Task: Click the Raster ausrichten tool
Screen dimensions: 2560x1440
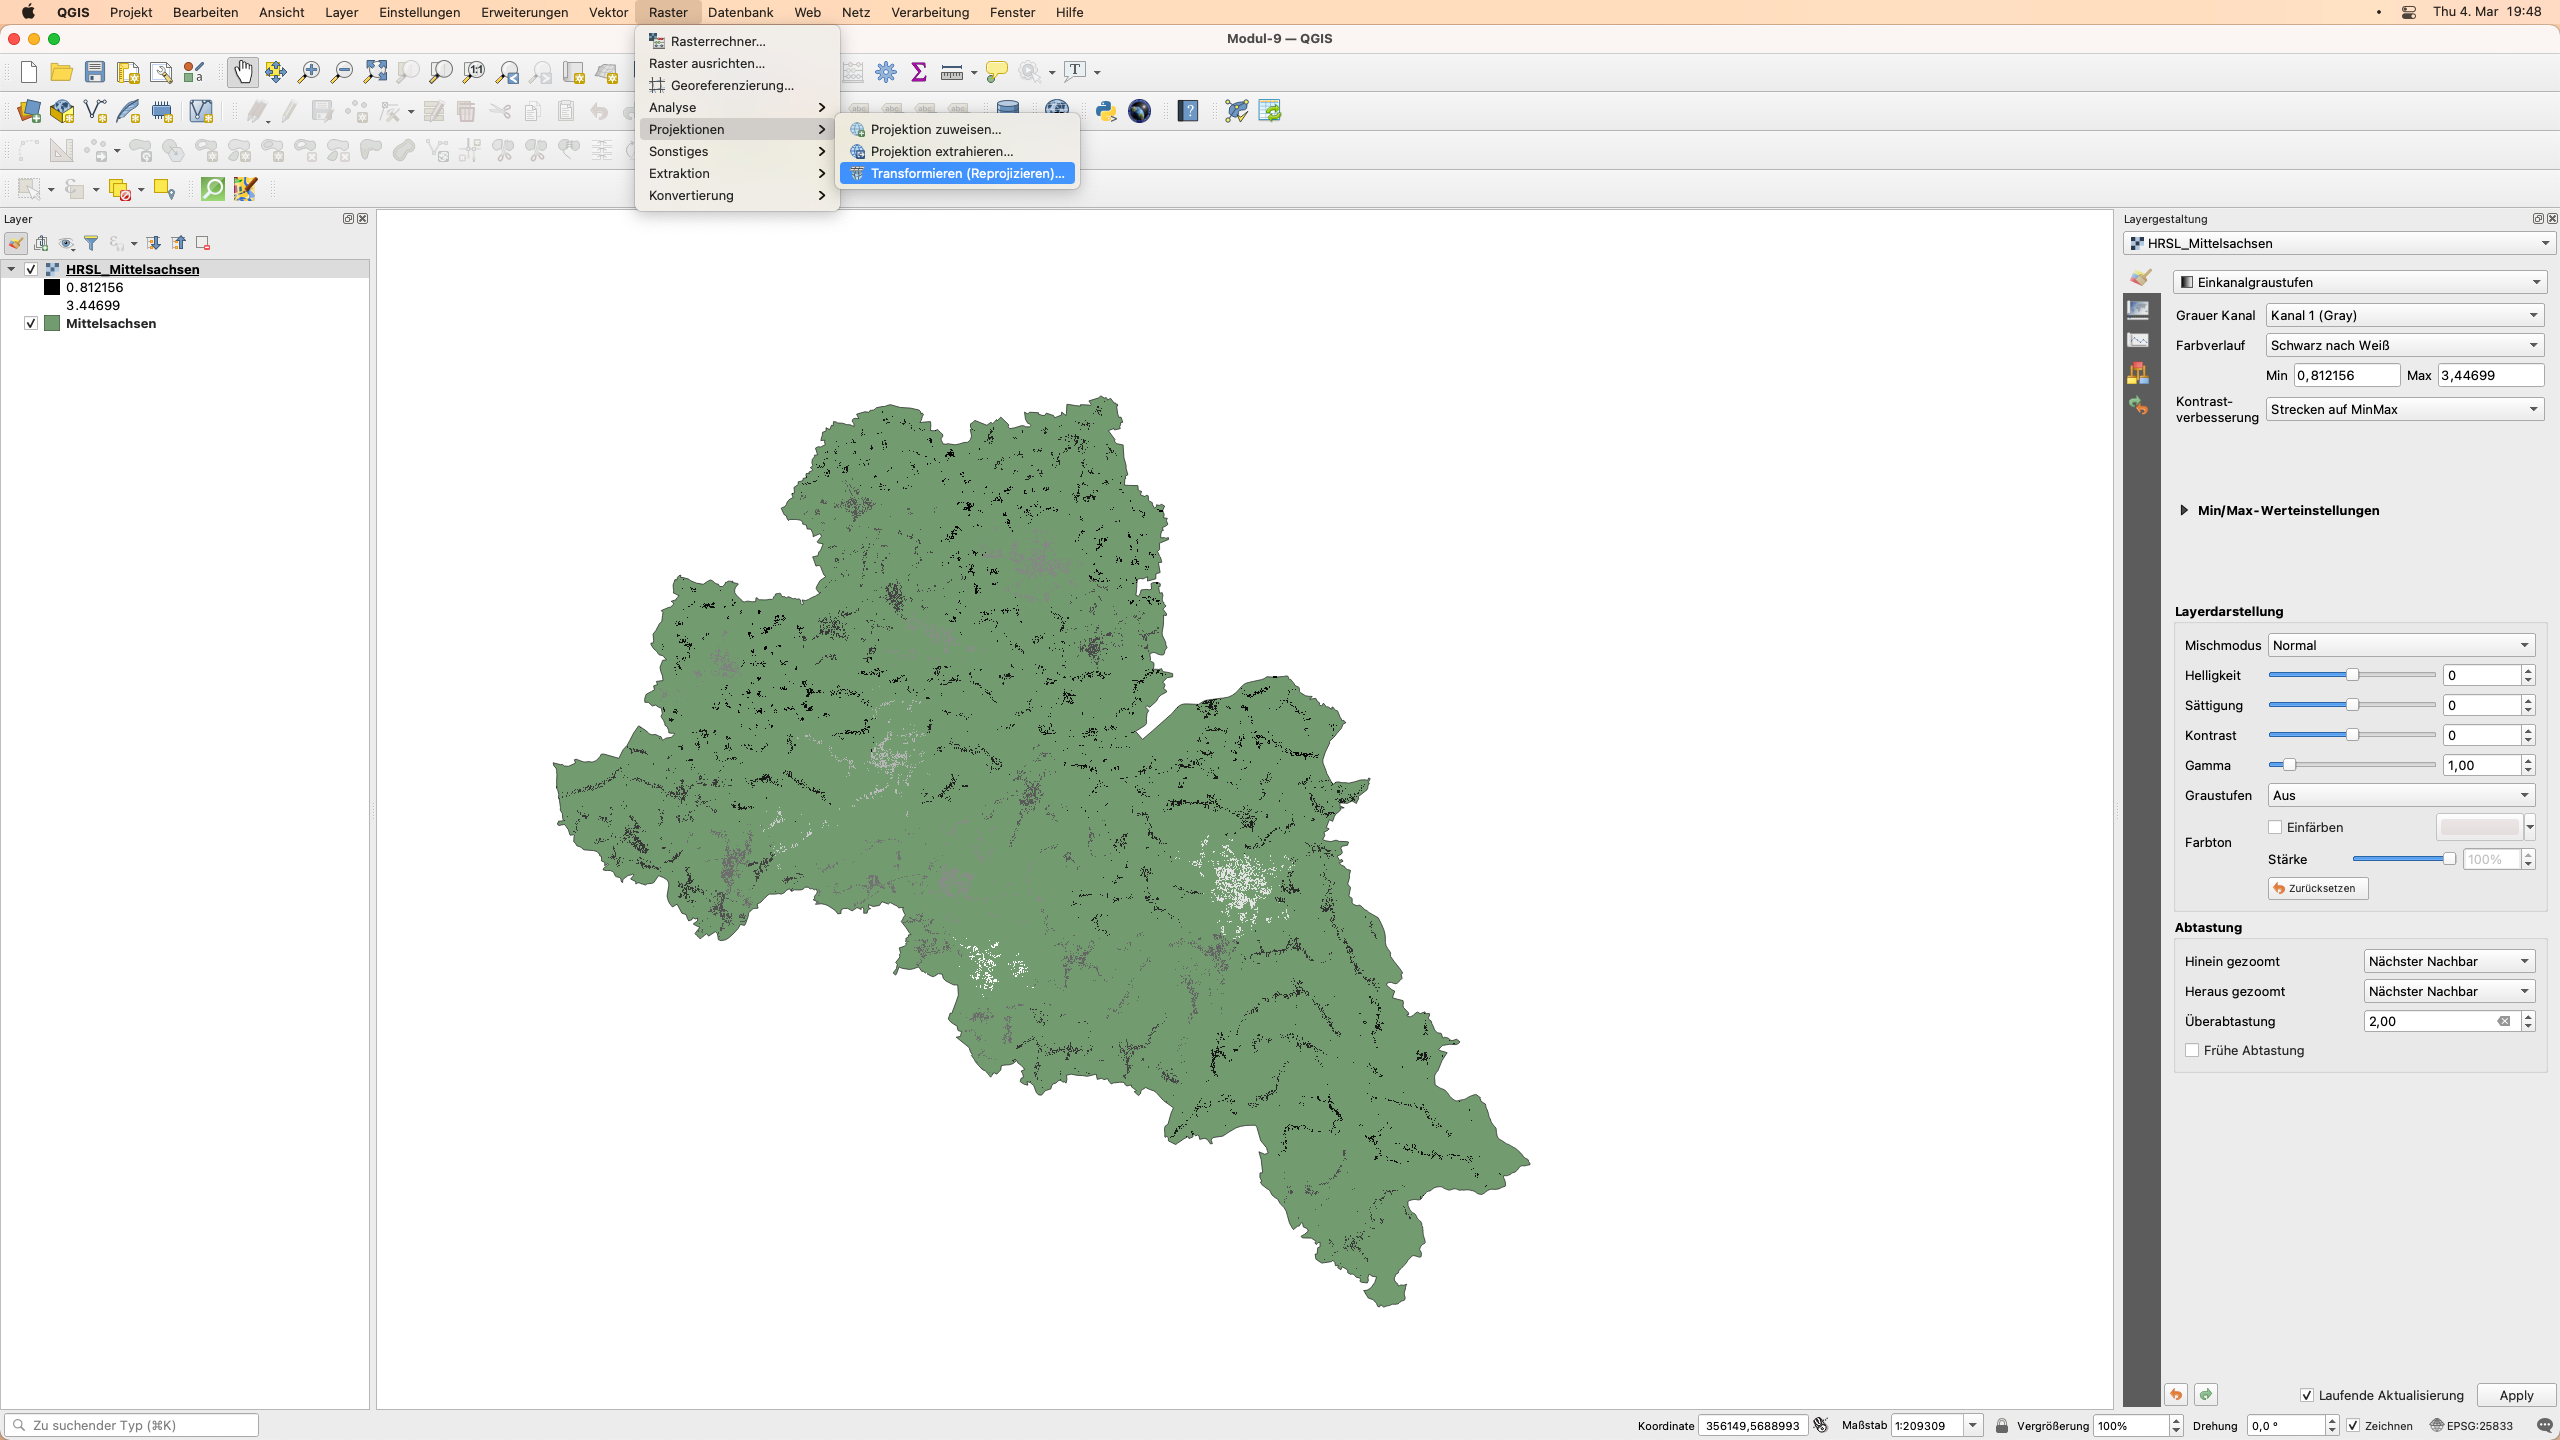Action: click(709, 62)
